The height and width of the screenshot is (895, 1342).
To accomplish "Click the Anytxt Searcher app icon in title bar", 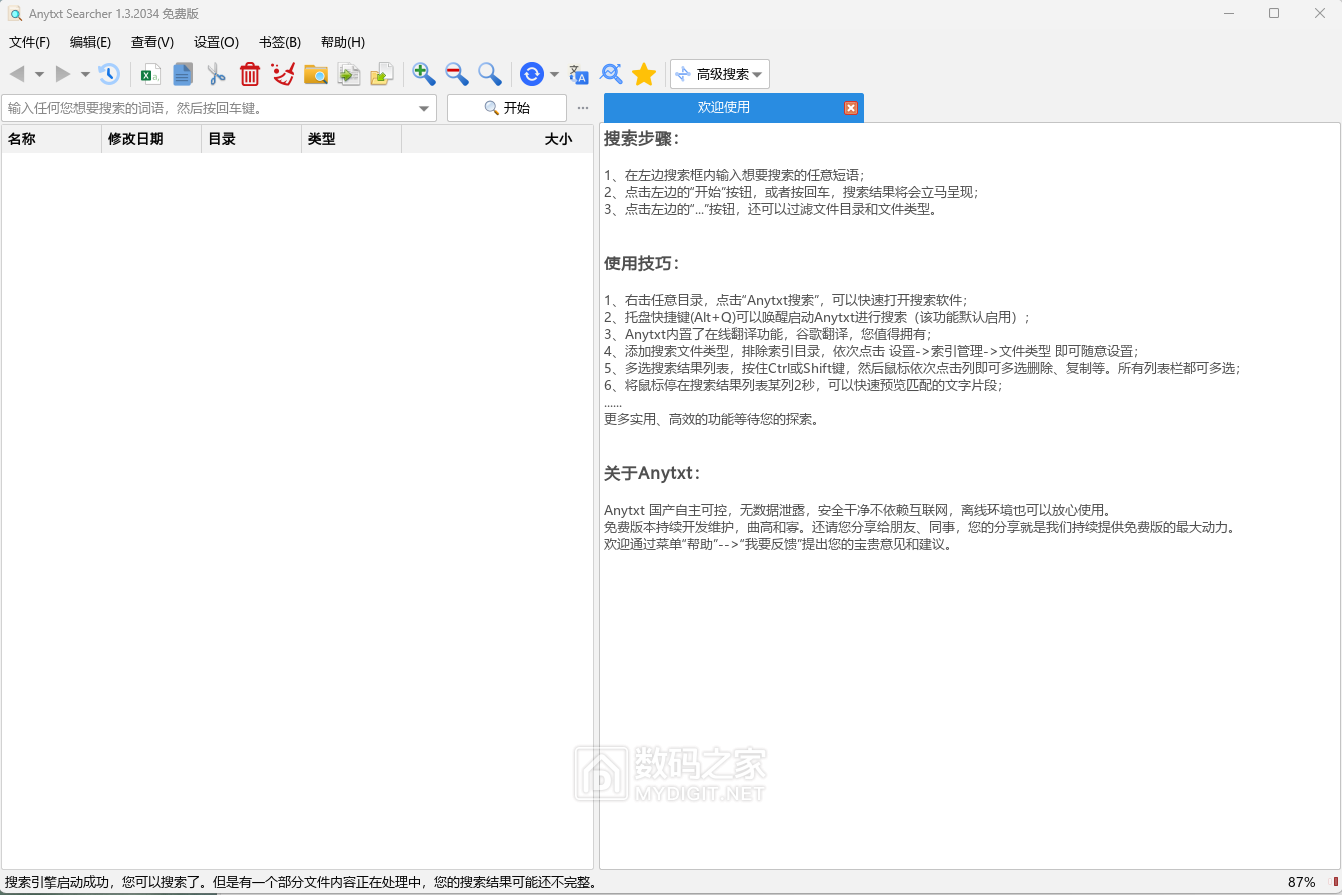I will (x=15, y=13).
